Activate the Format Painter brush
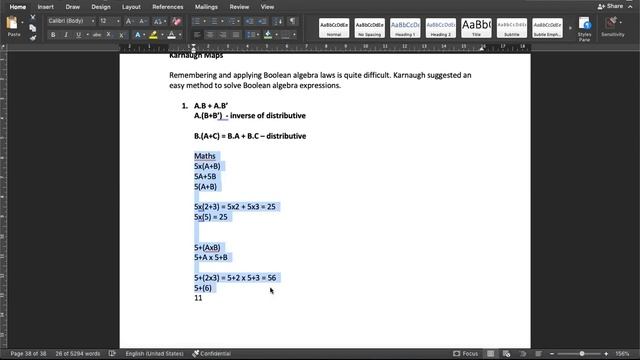The height and width of the screenshot is (360, 640). pyautogui.click(x=33, y=38)
